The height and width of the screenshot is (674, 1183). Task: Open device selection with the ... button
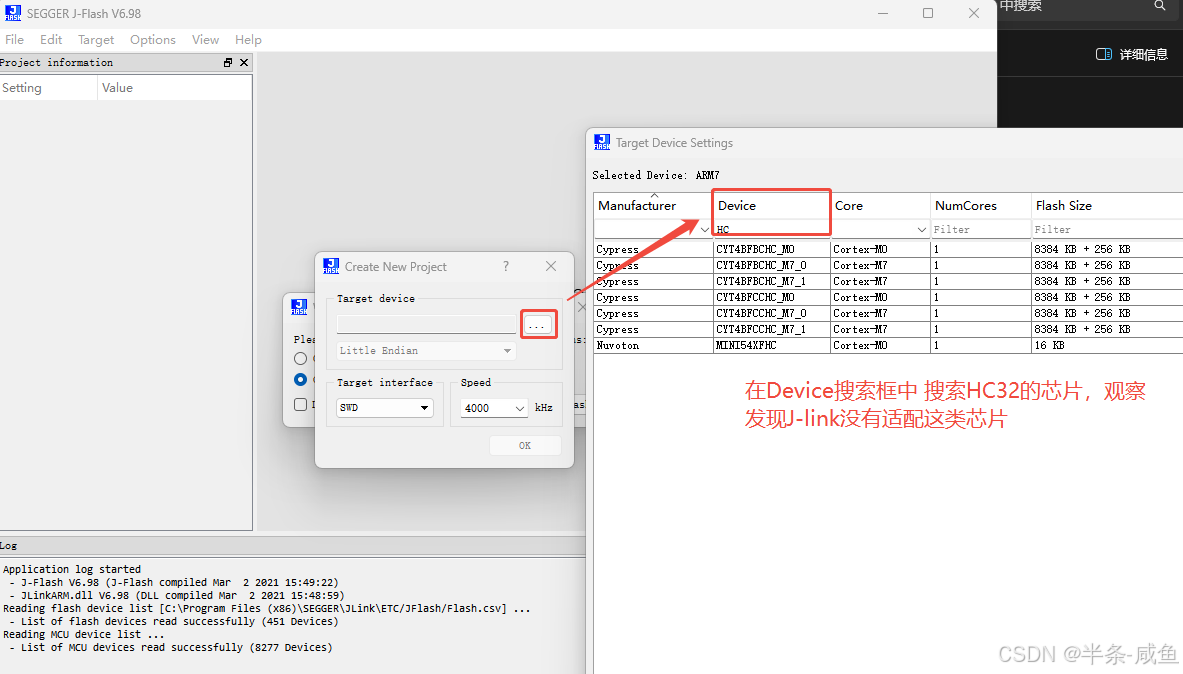tap(538, 325)
